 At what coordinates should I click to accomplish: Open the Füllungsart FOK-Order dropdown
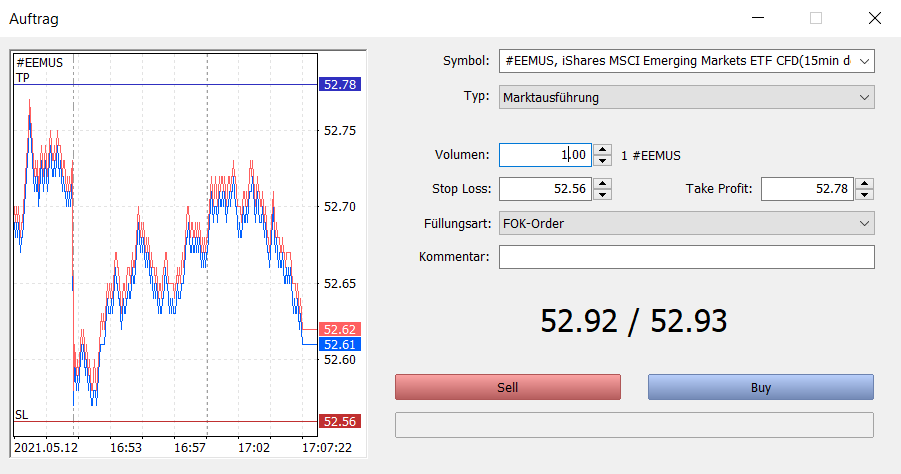[x=687, y=223]
